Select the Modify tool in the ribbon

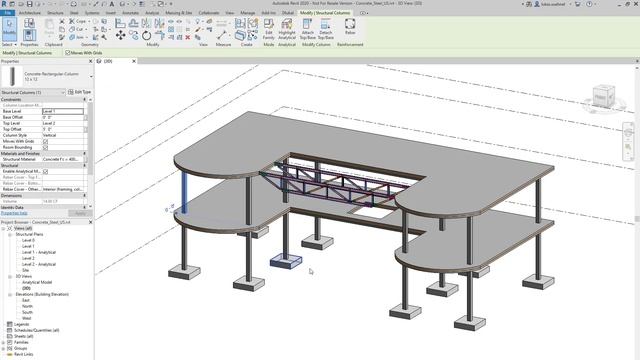[9, 28]
